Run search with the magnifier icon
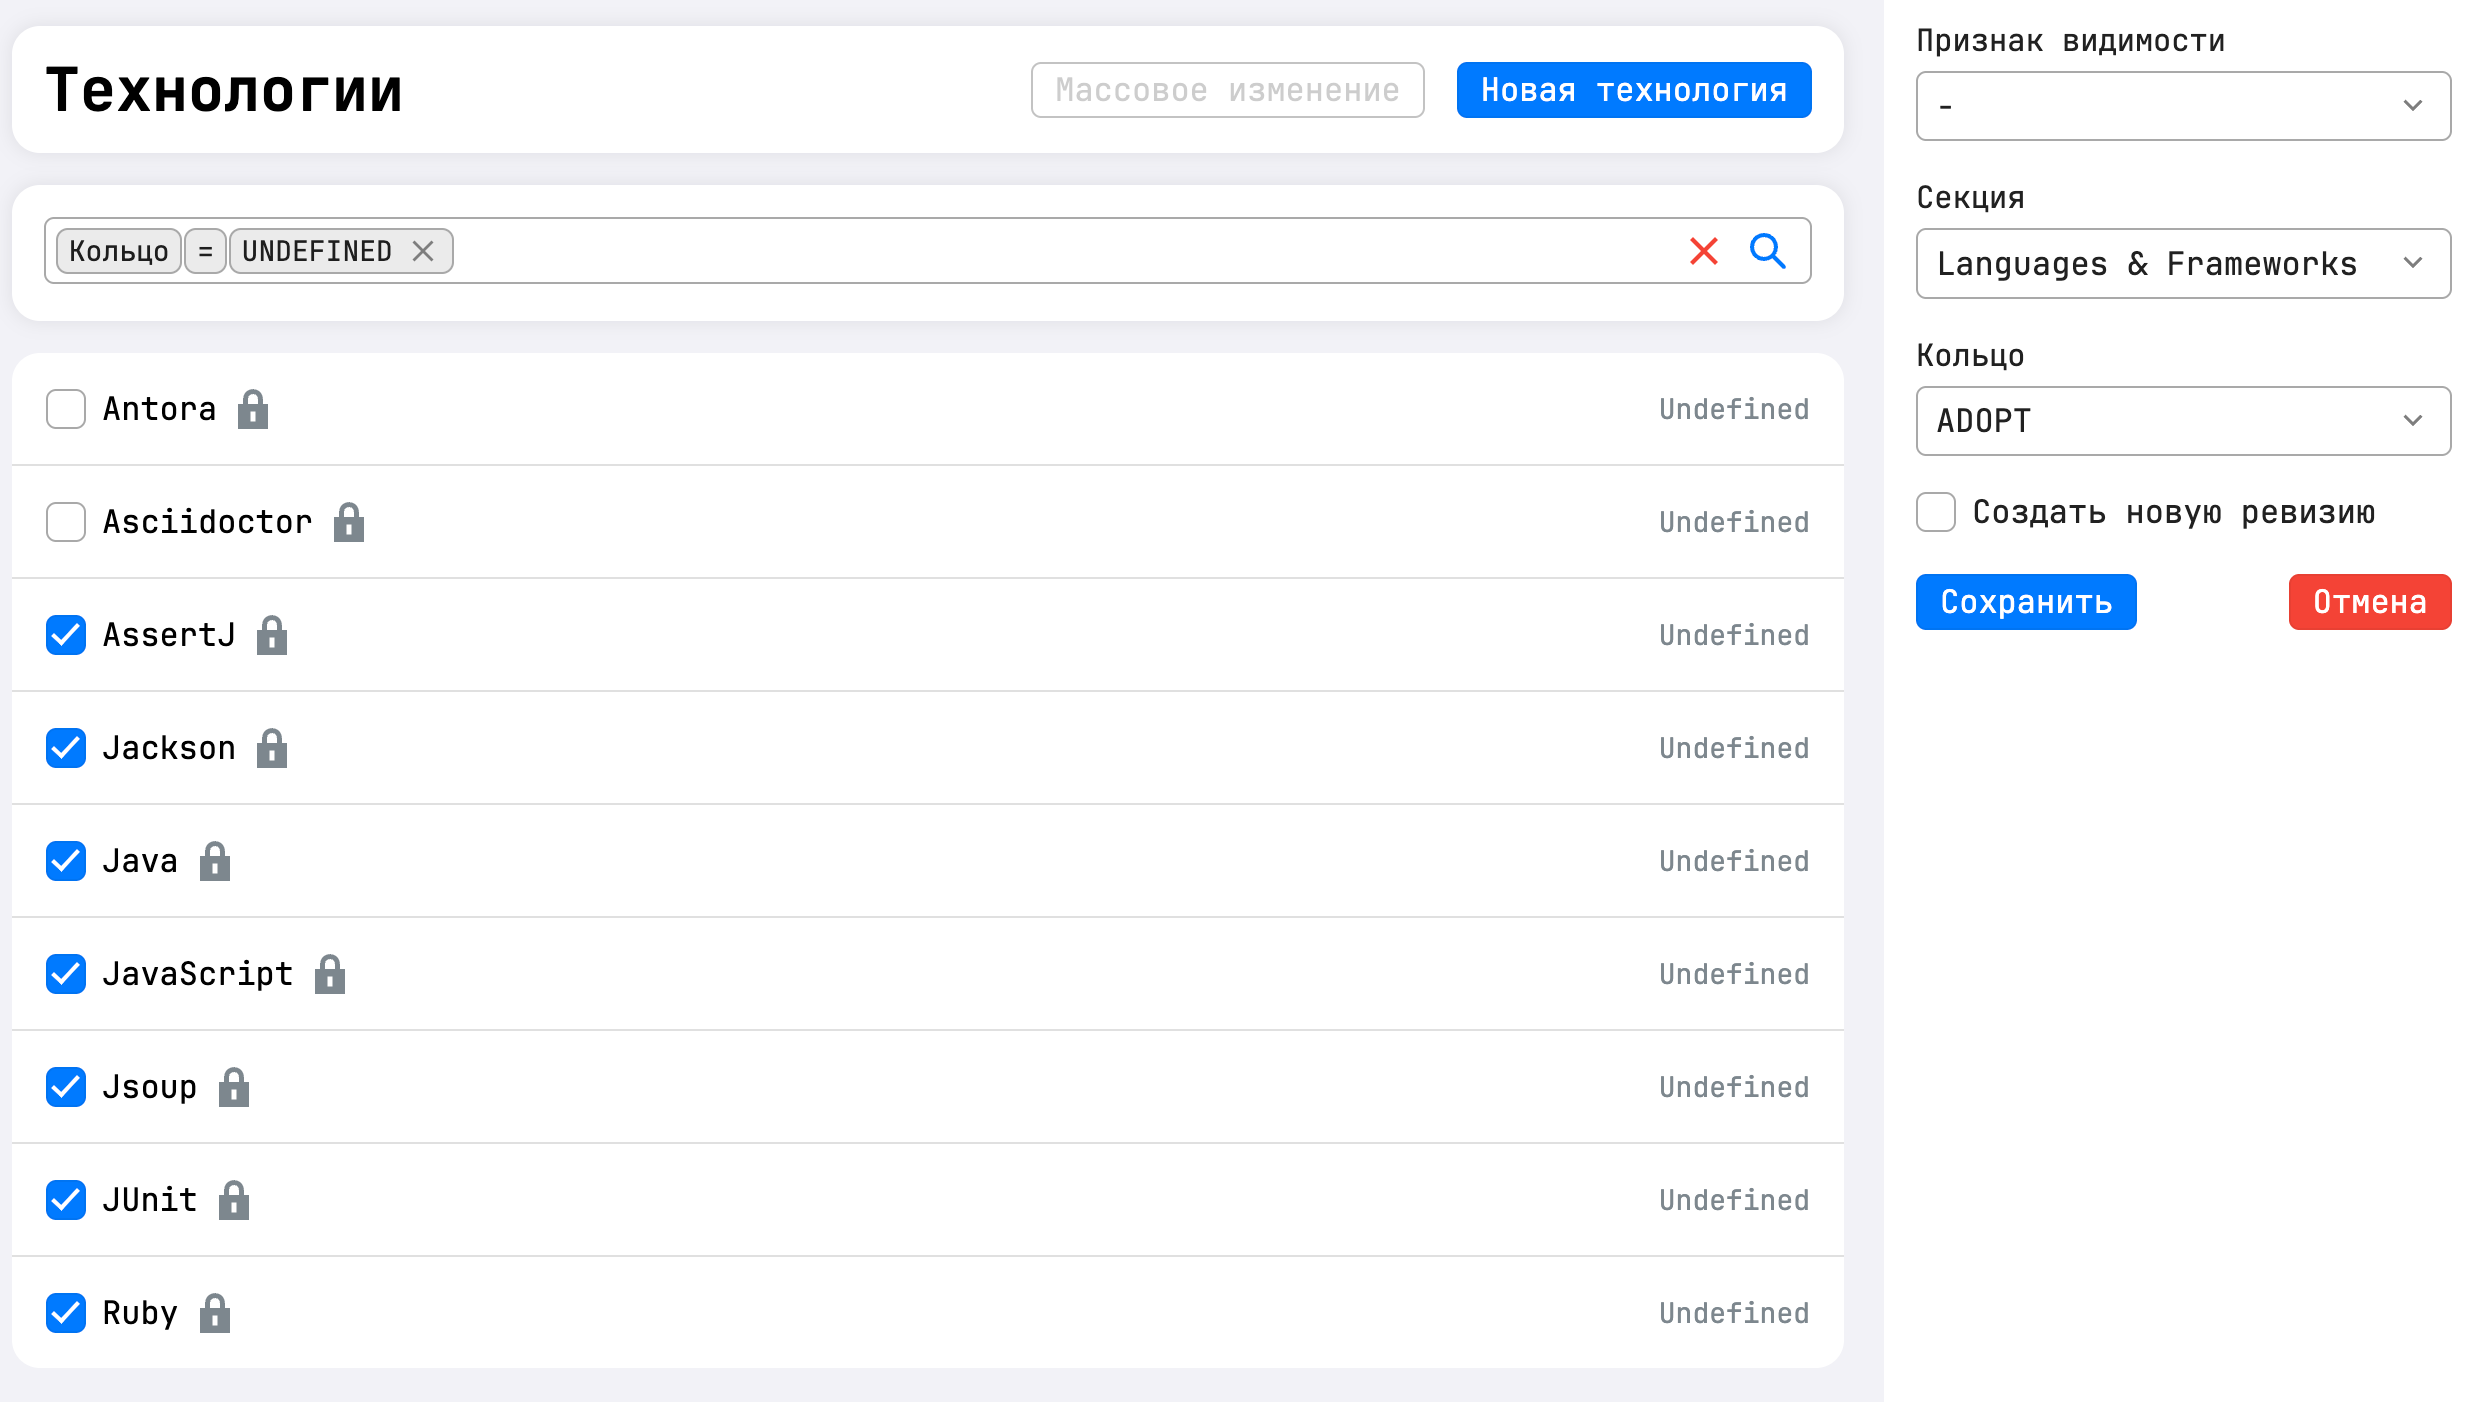 tap(1768, 251)
